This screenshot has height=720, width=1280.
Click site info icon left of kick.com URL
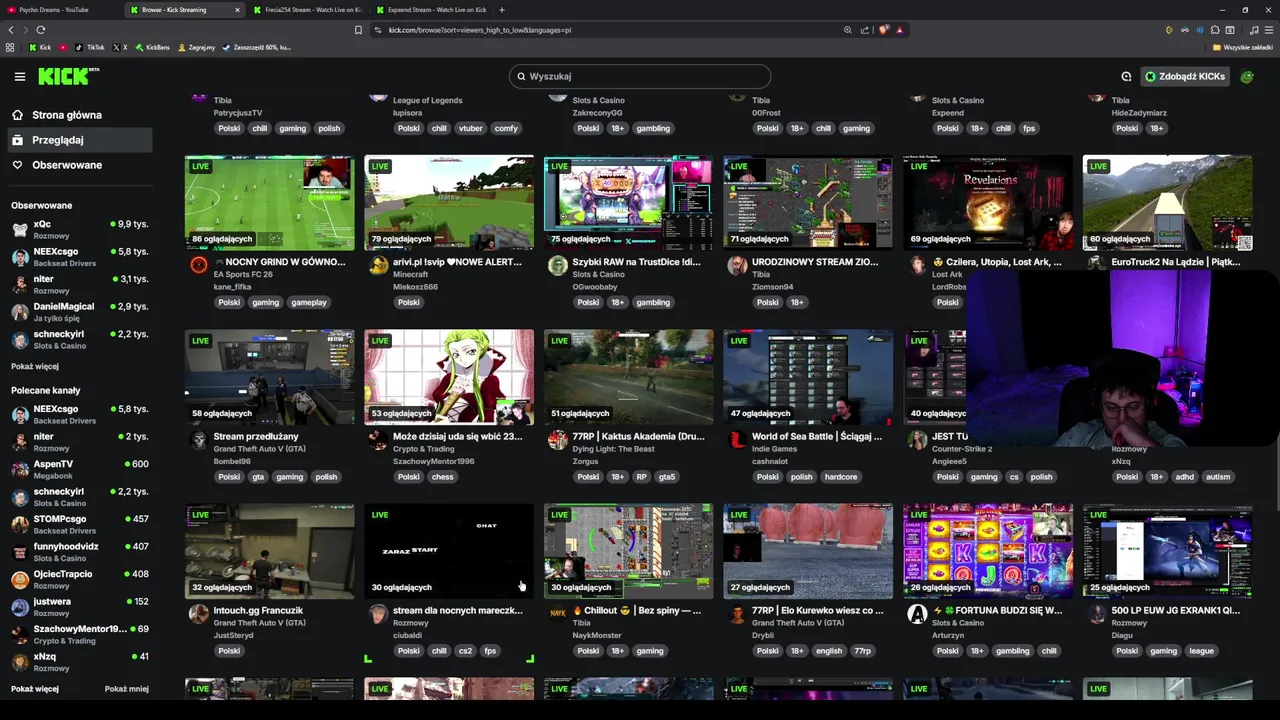coord(378,30)
